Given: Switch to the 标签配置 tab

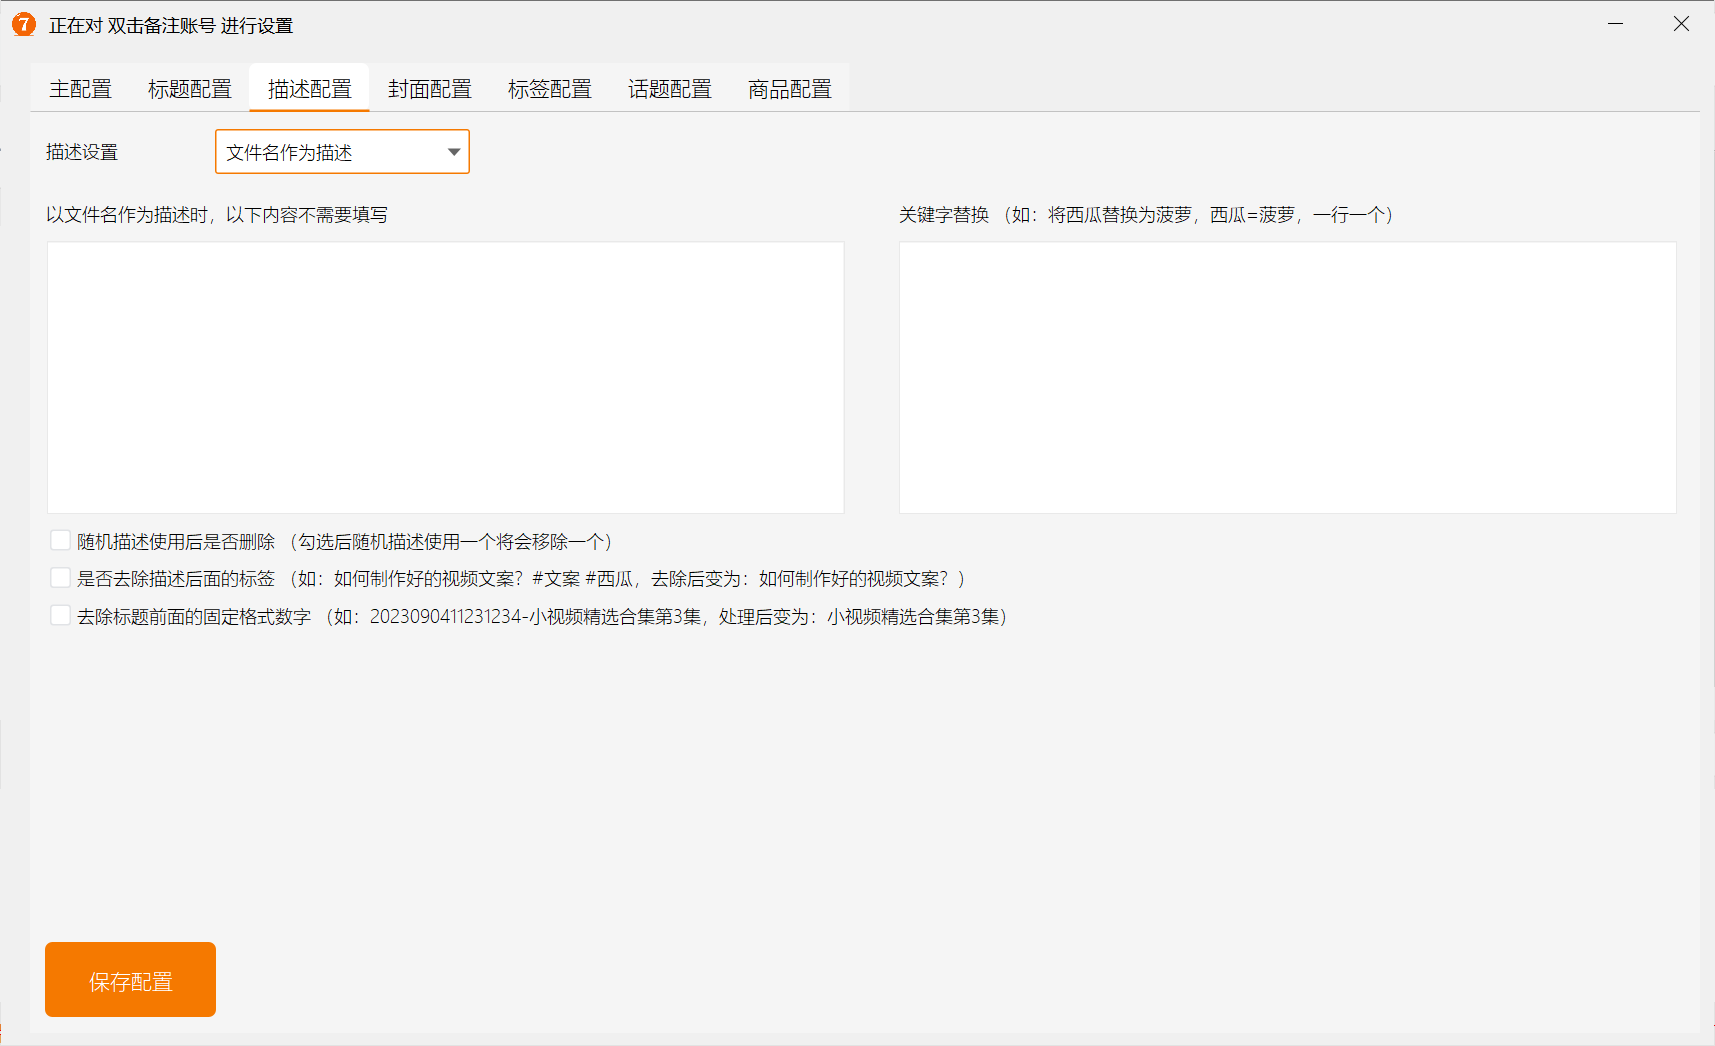Looking at the screenshot, I should pyautogui.click(x=549, y=89).
